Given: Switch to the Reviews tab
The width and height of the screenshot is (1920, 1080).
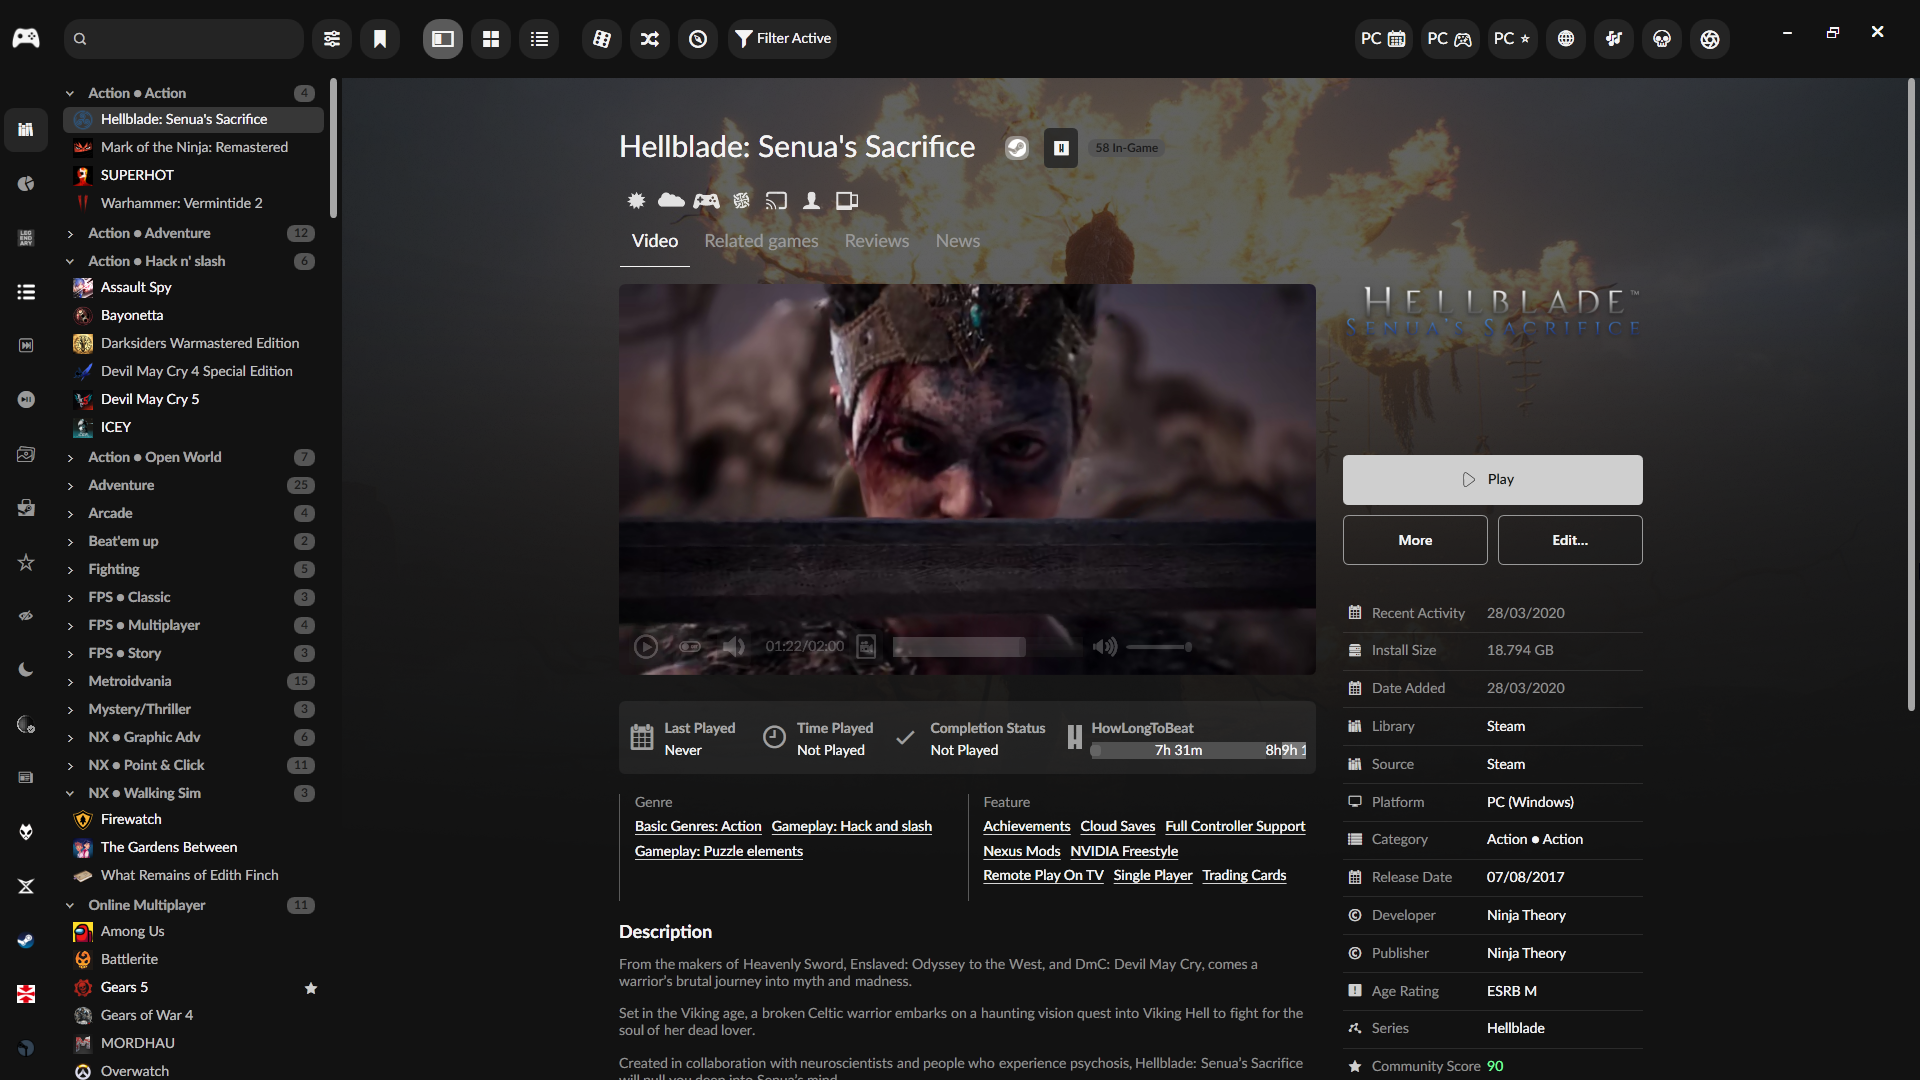Looking at the screenshot, I should click(x=876, y=241).
